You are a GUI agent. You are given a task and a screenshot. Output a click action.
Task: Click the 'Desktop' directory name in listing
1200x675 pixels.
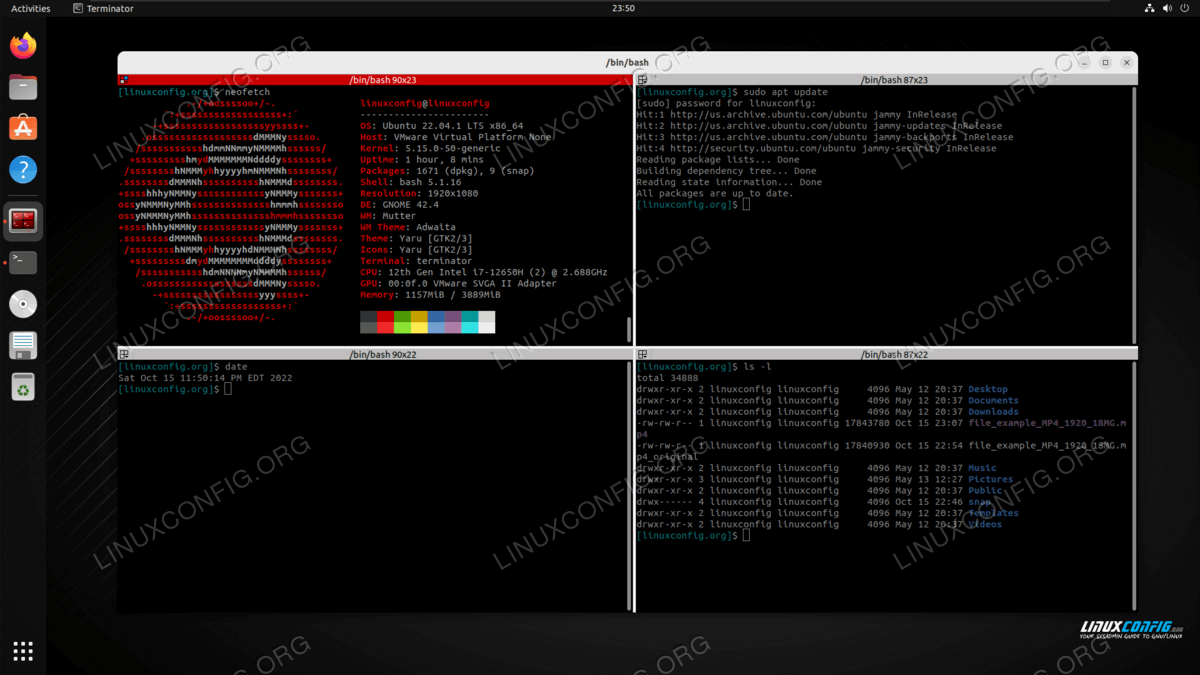988,389
